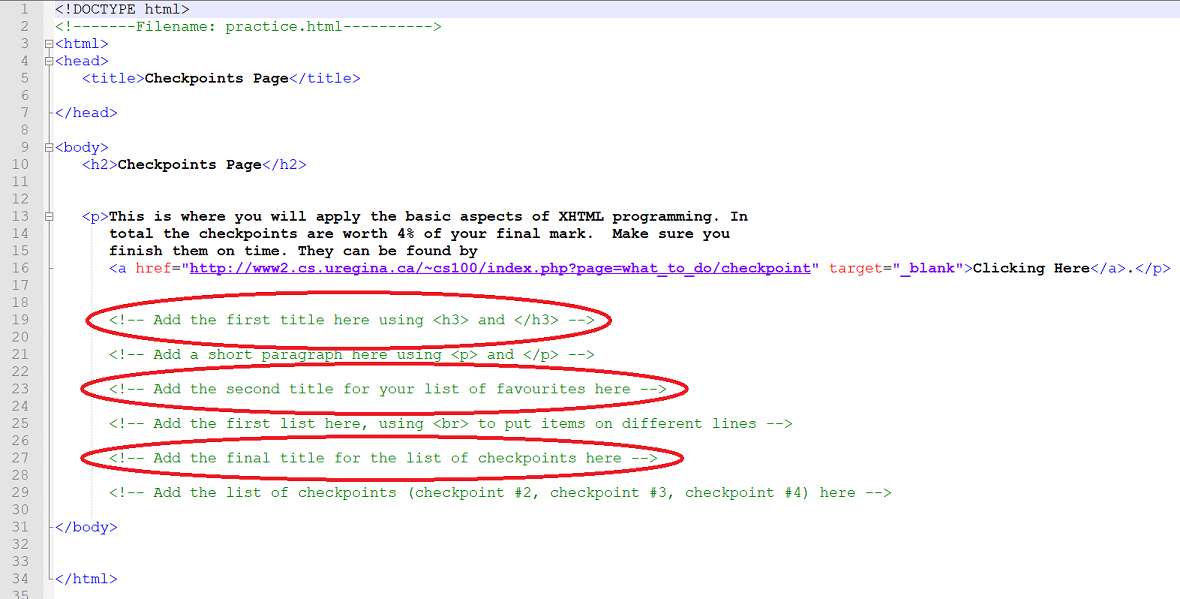This screenshot has width=1180, height=599.
Task: Click the 'Add the list of checkpoints' comment
Action: point(500,494)
